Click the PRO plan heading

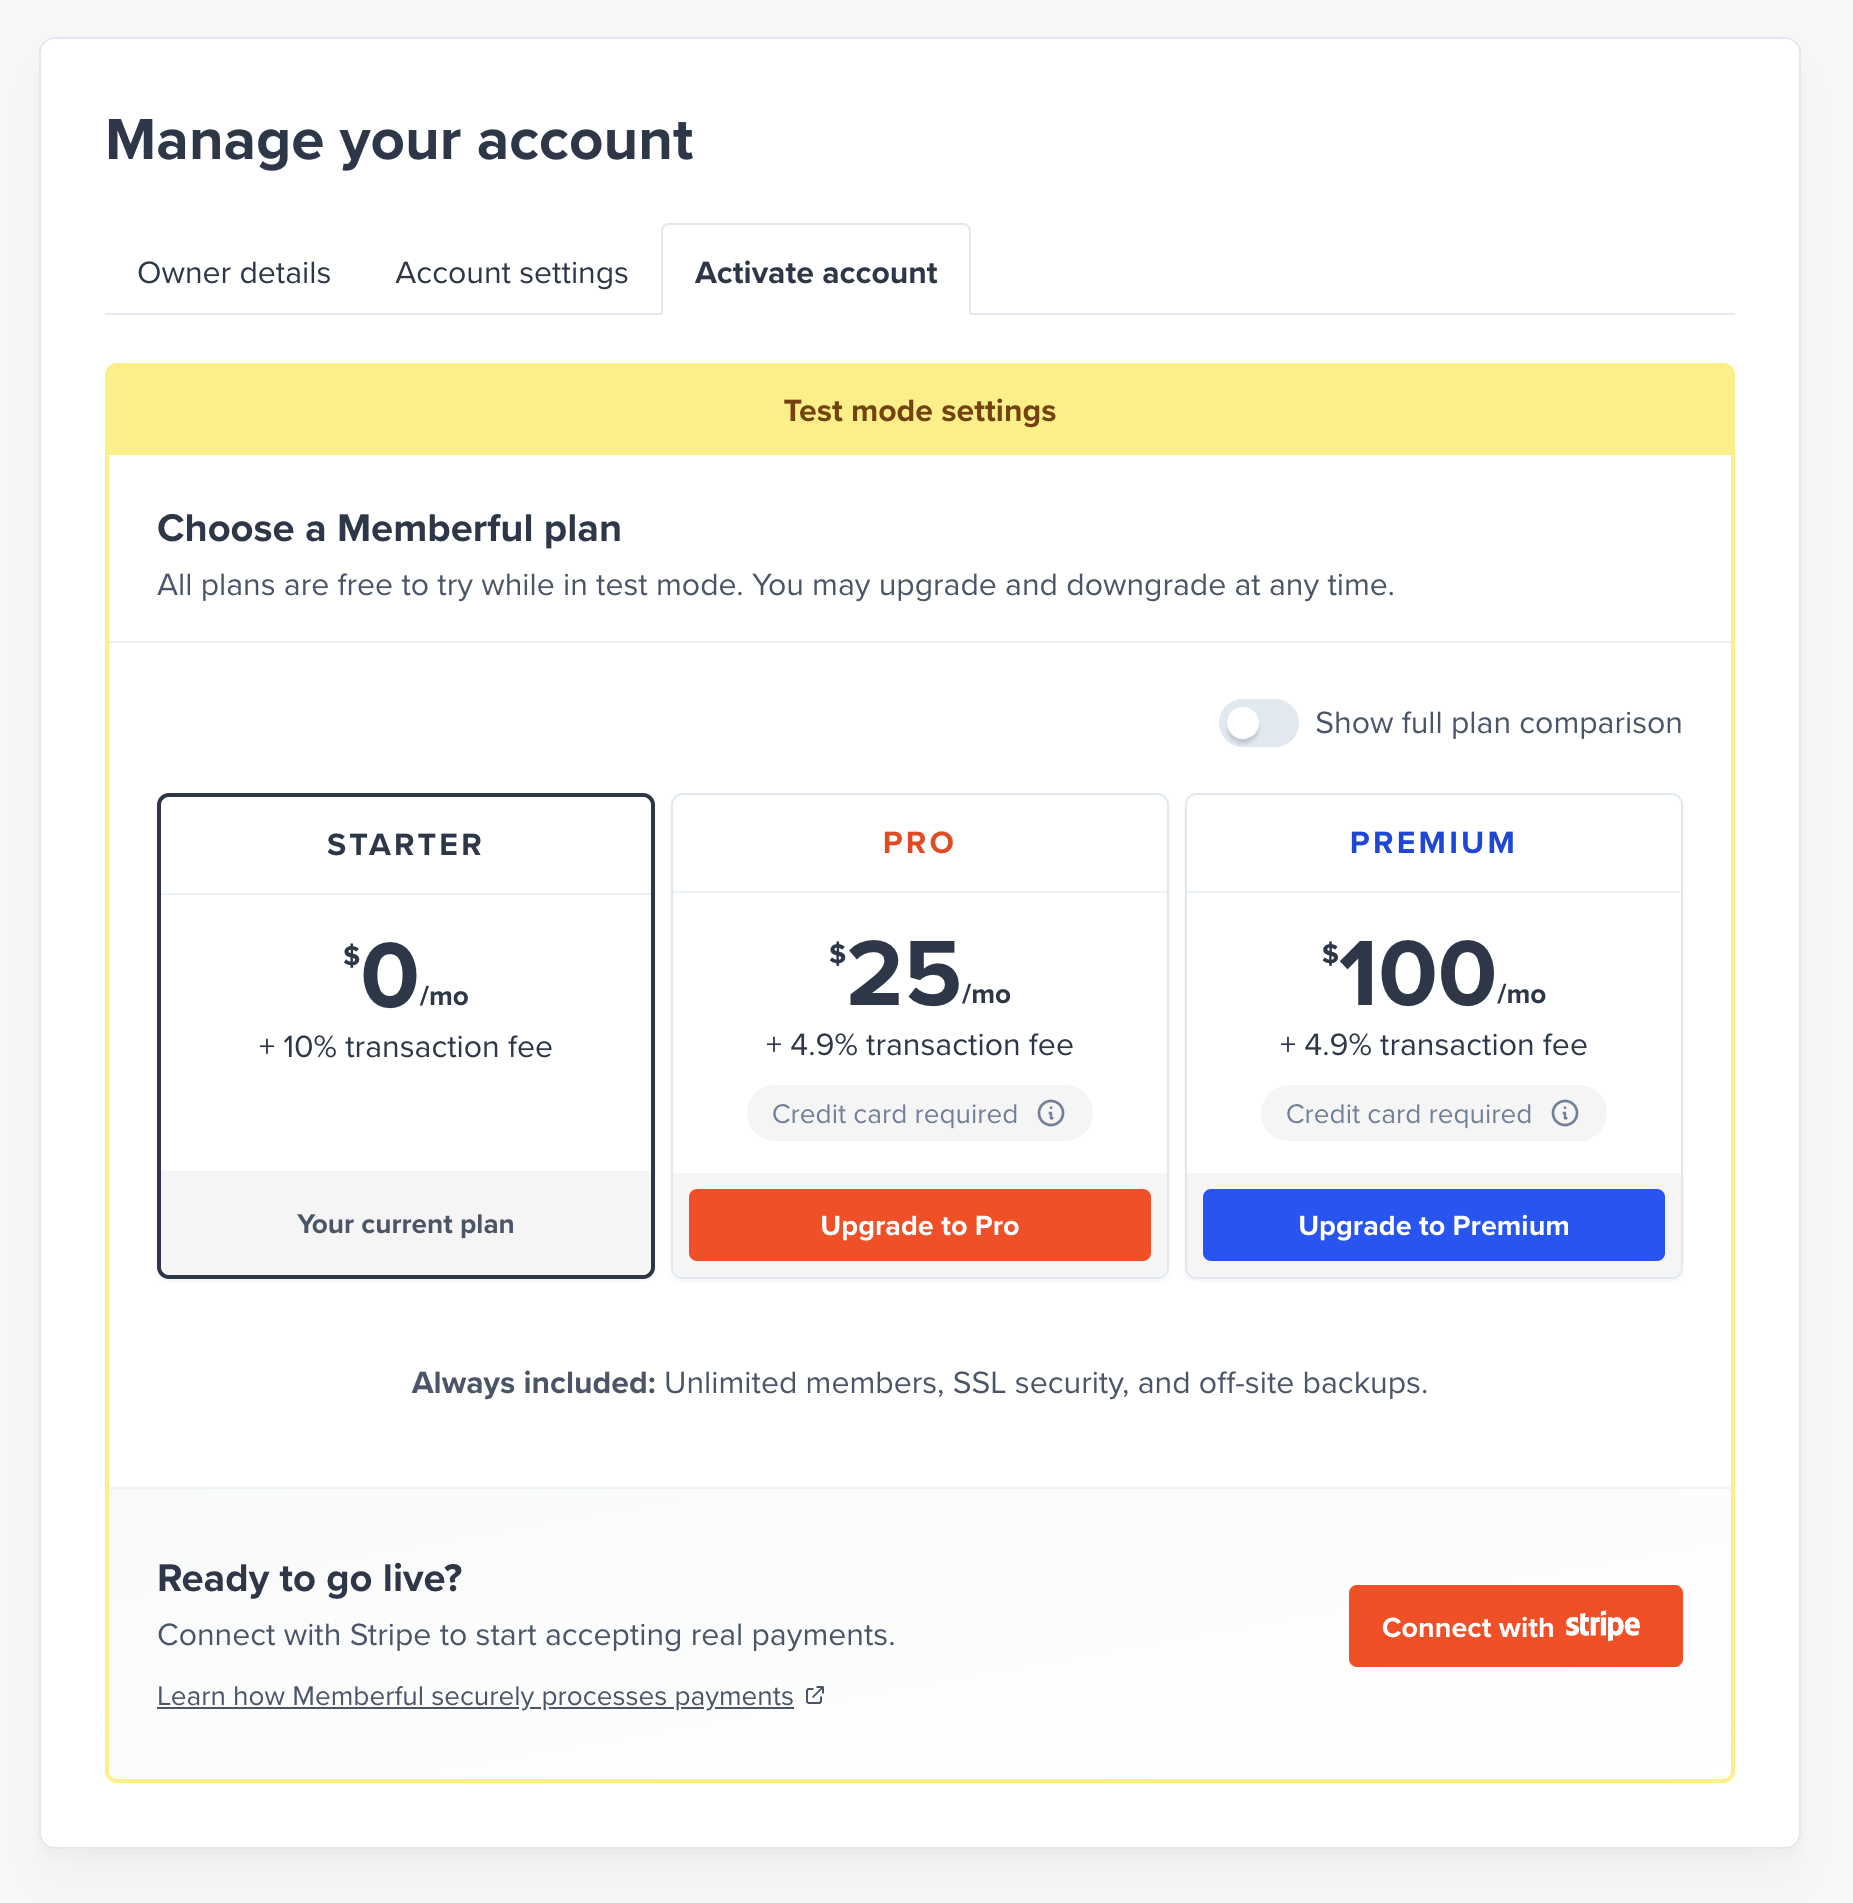[x=918, y=842]
